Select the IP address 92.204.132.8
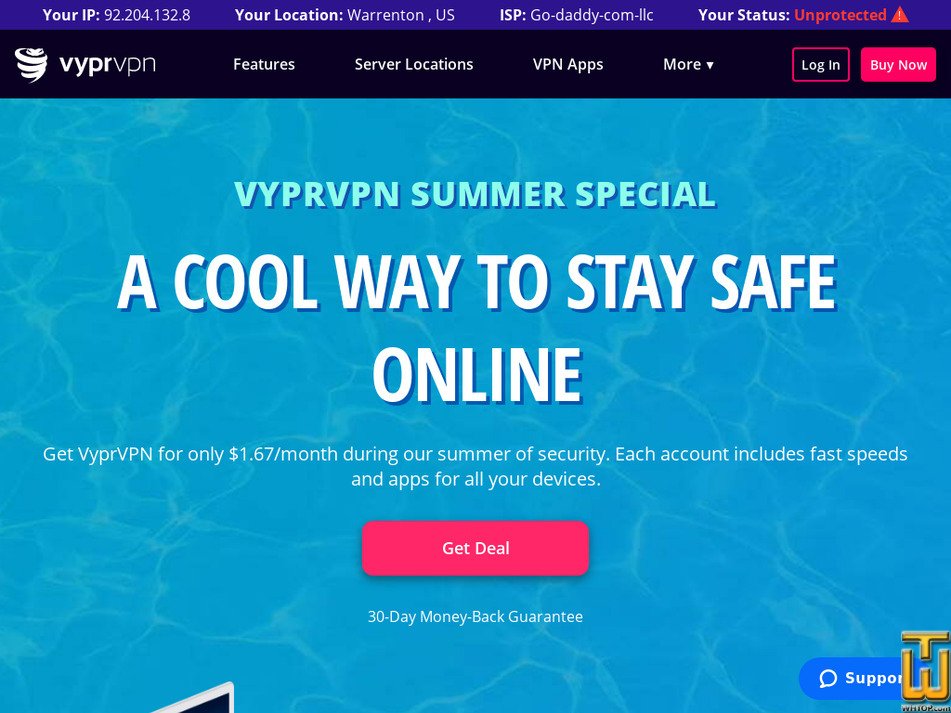 point(147,15)
